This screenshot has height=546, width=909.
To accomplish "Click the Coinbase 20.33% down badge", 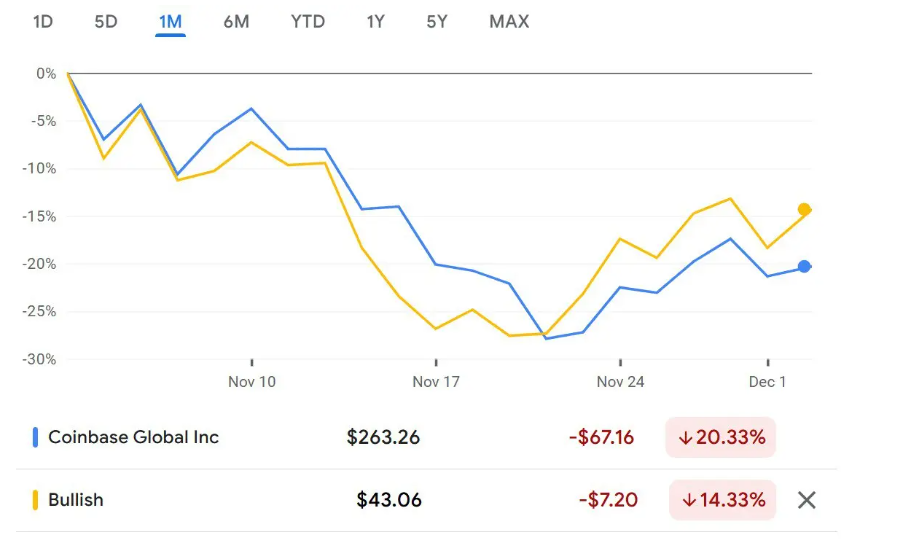I will (721, 437).
